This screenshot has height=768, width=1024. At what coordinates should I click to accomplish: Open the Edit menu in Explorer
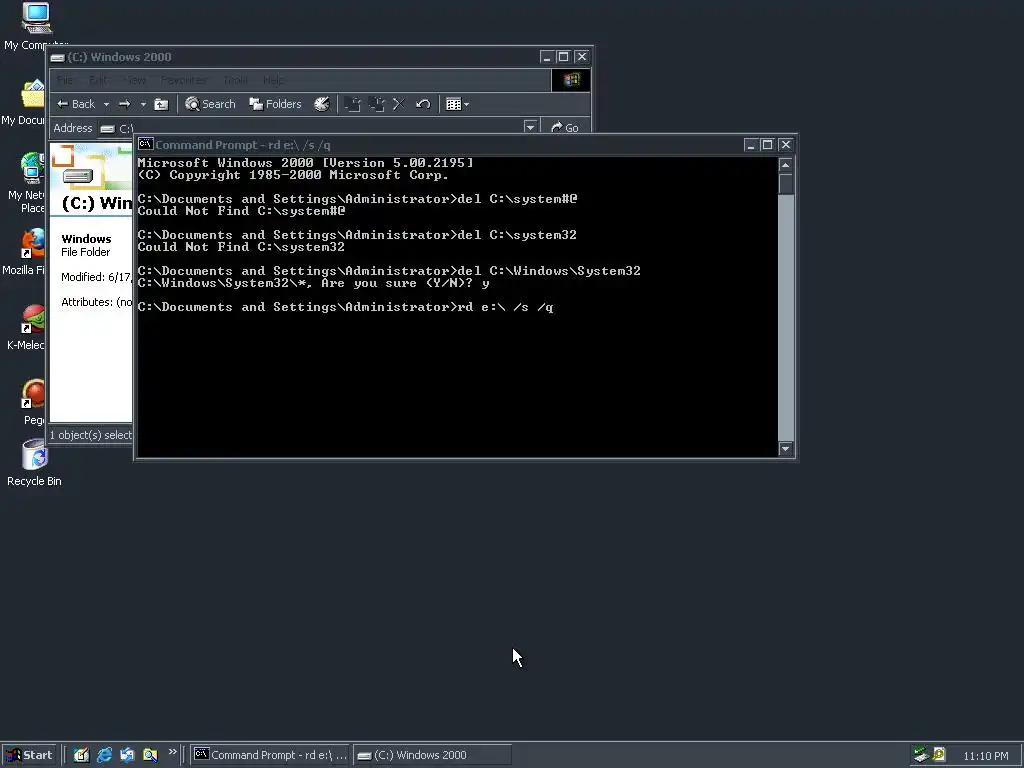pos(98,80)
